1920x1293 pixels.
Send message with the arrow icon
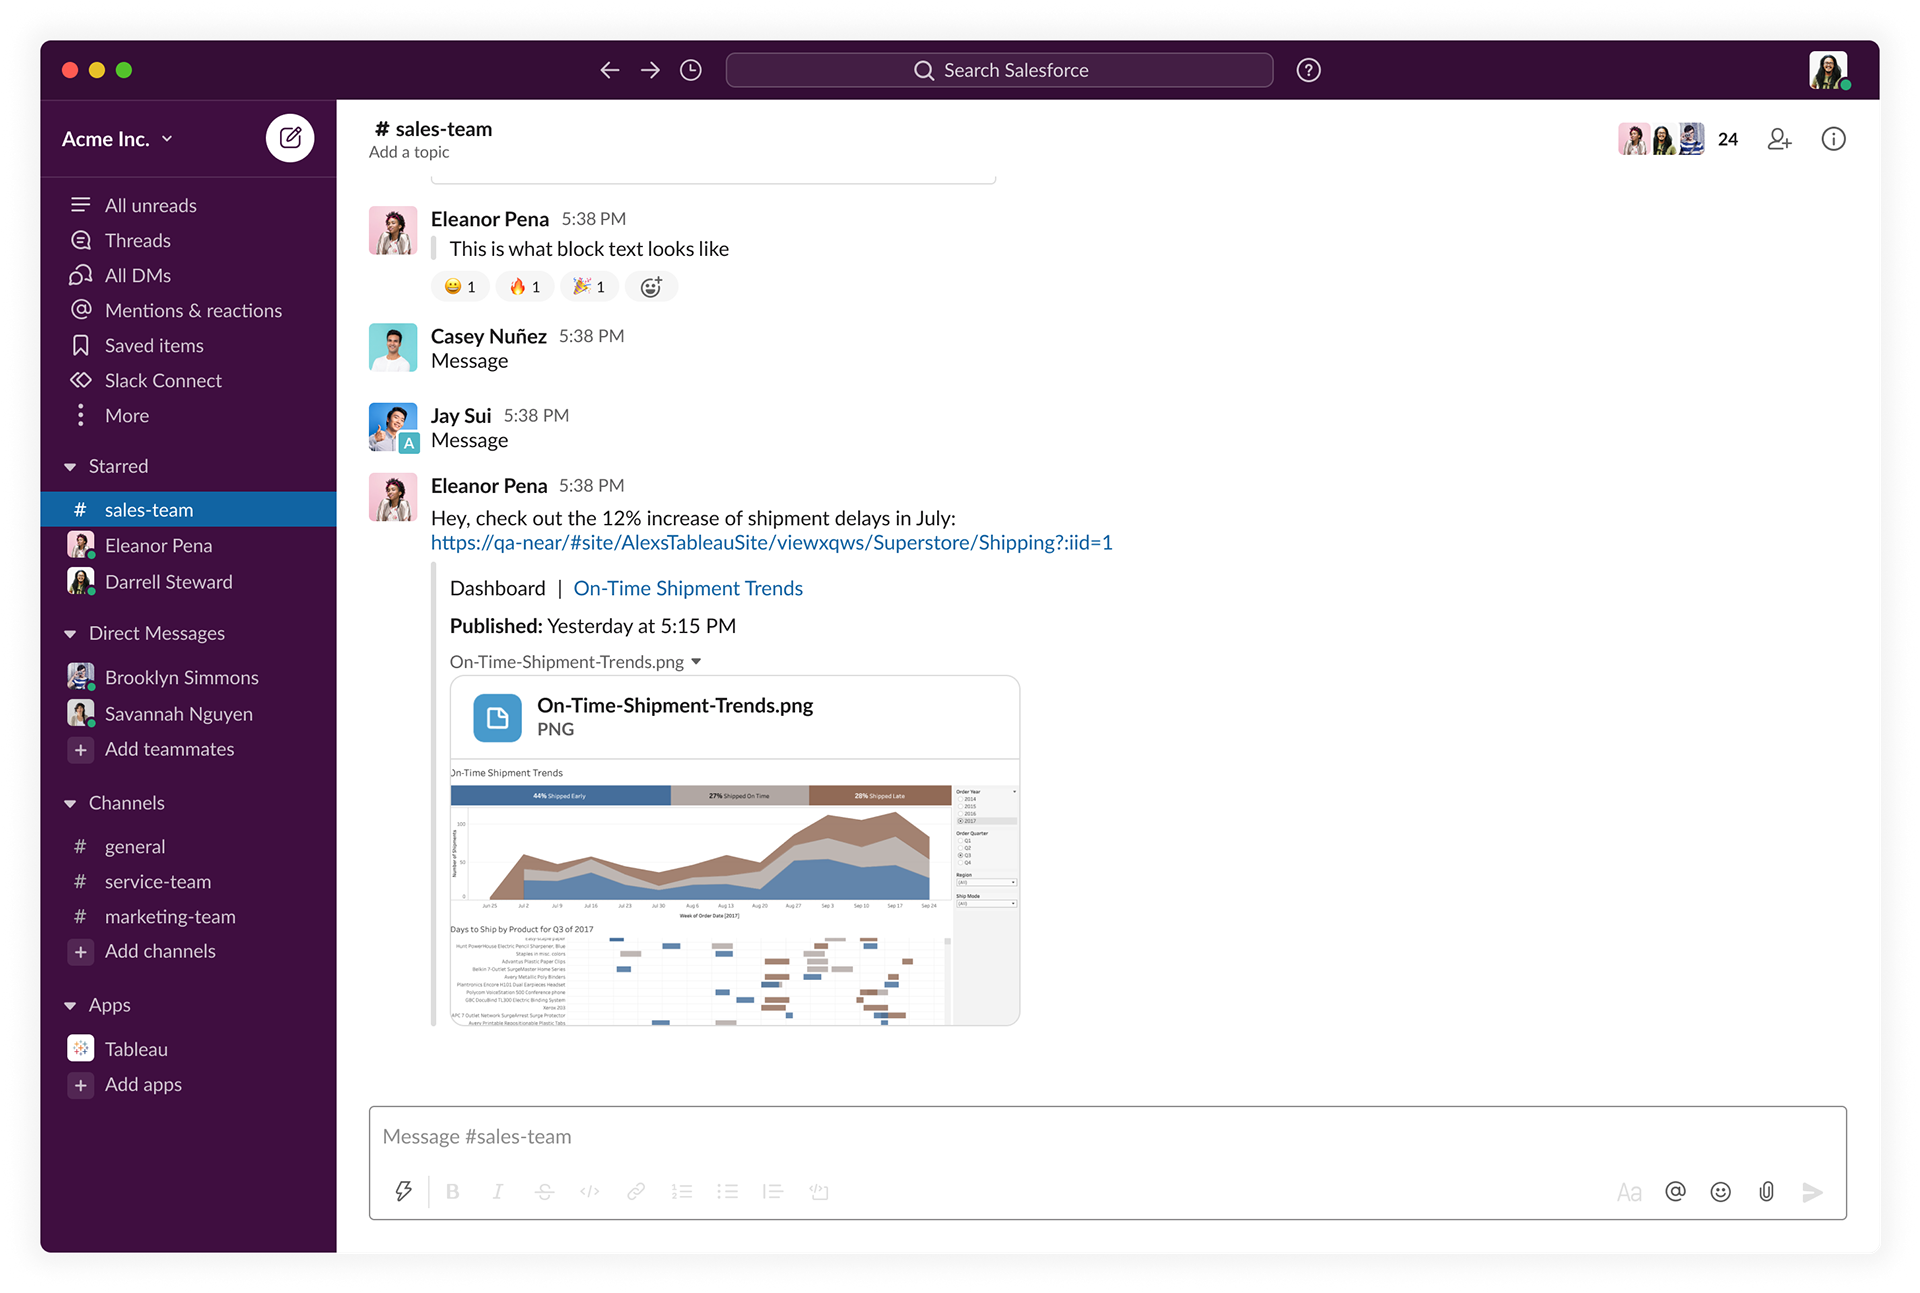[x=1812, y=1191]
